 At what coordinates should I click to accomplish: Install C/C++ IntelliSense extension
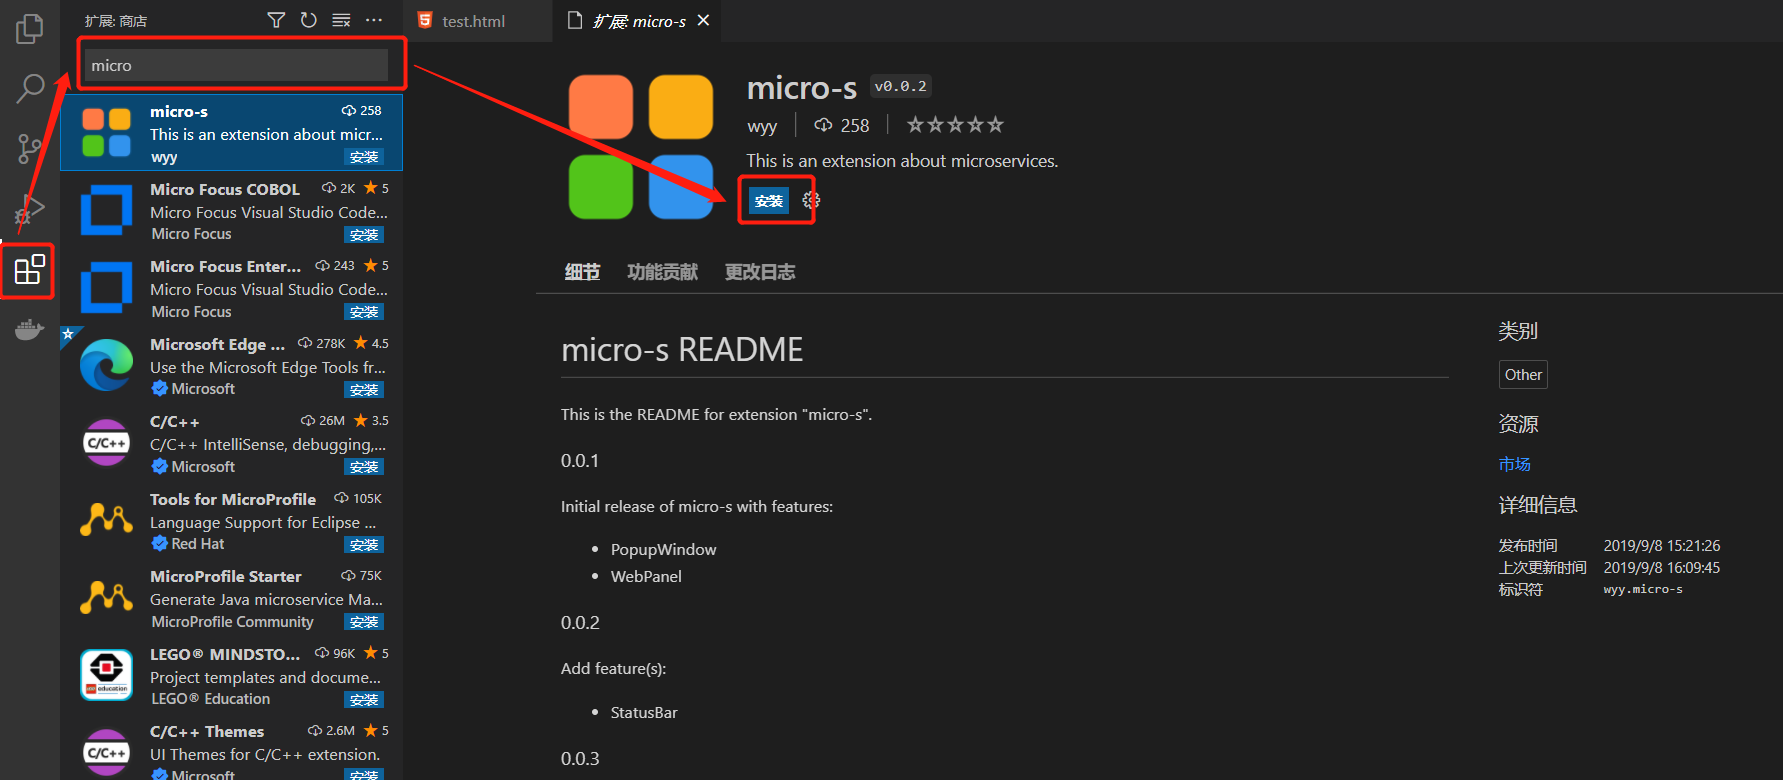(364, 467)
